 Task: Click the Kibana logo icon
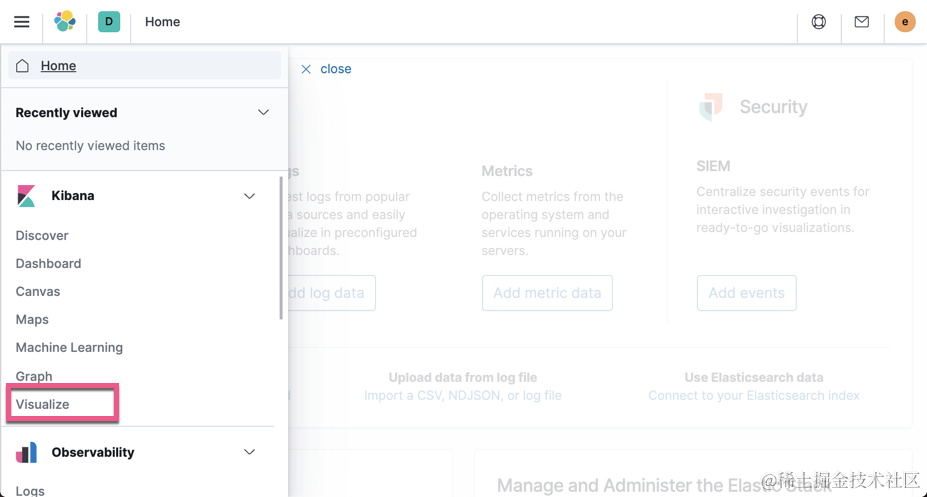pyautogui.click(x=26, y=196)
